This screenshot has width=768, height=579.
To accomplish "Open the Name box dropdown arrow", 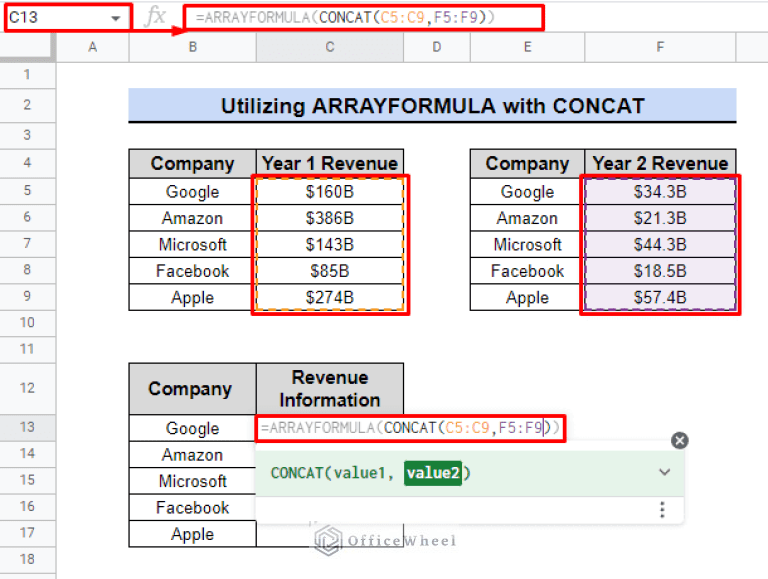I will click(116, 19).
